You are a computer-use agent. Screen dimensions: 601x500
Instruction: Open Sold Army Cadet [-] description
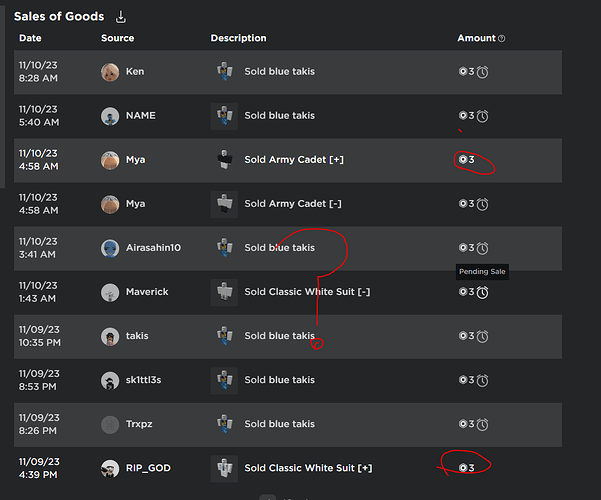coord(293,204)
